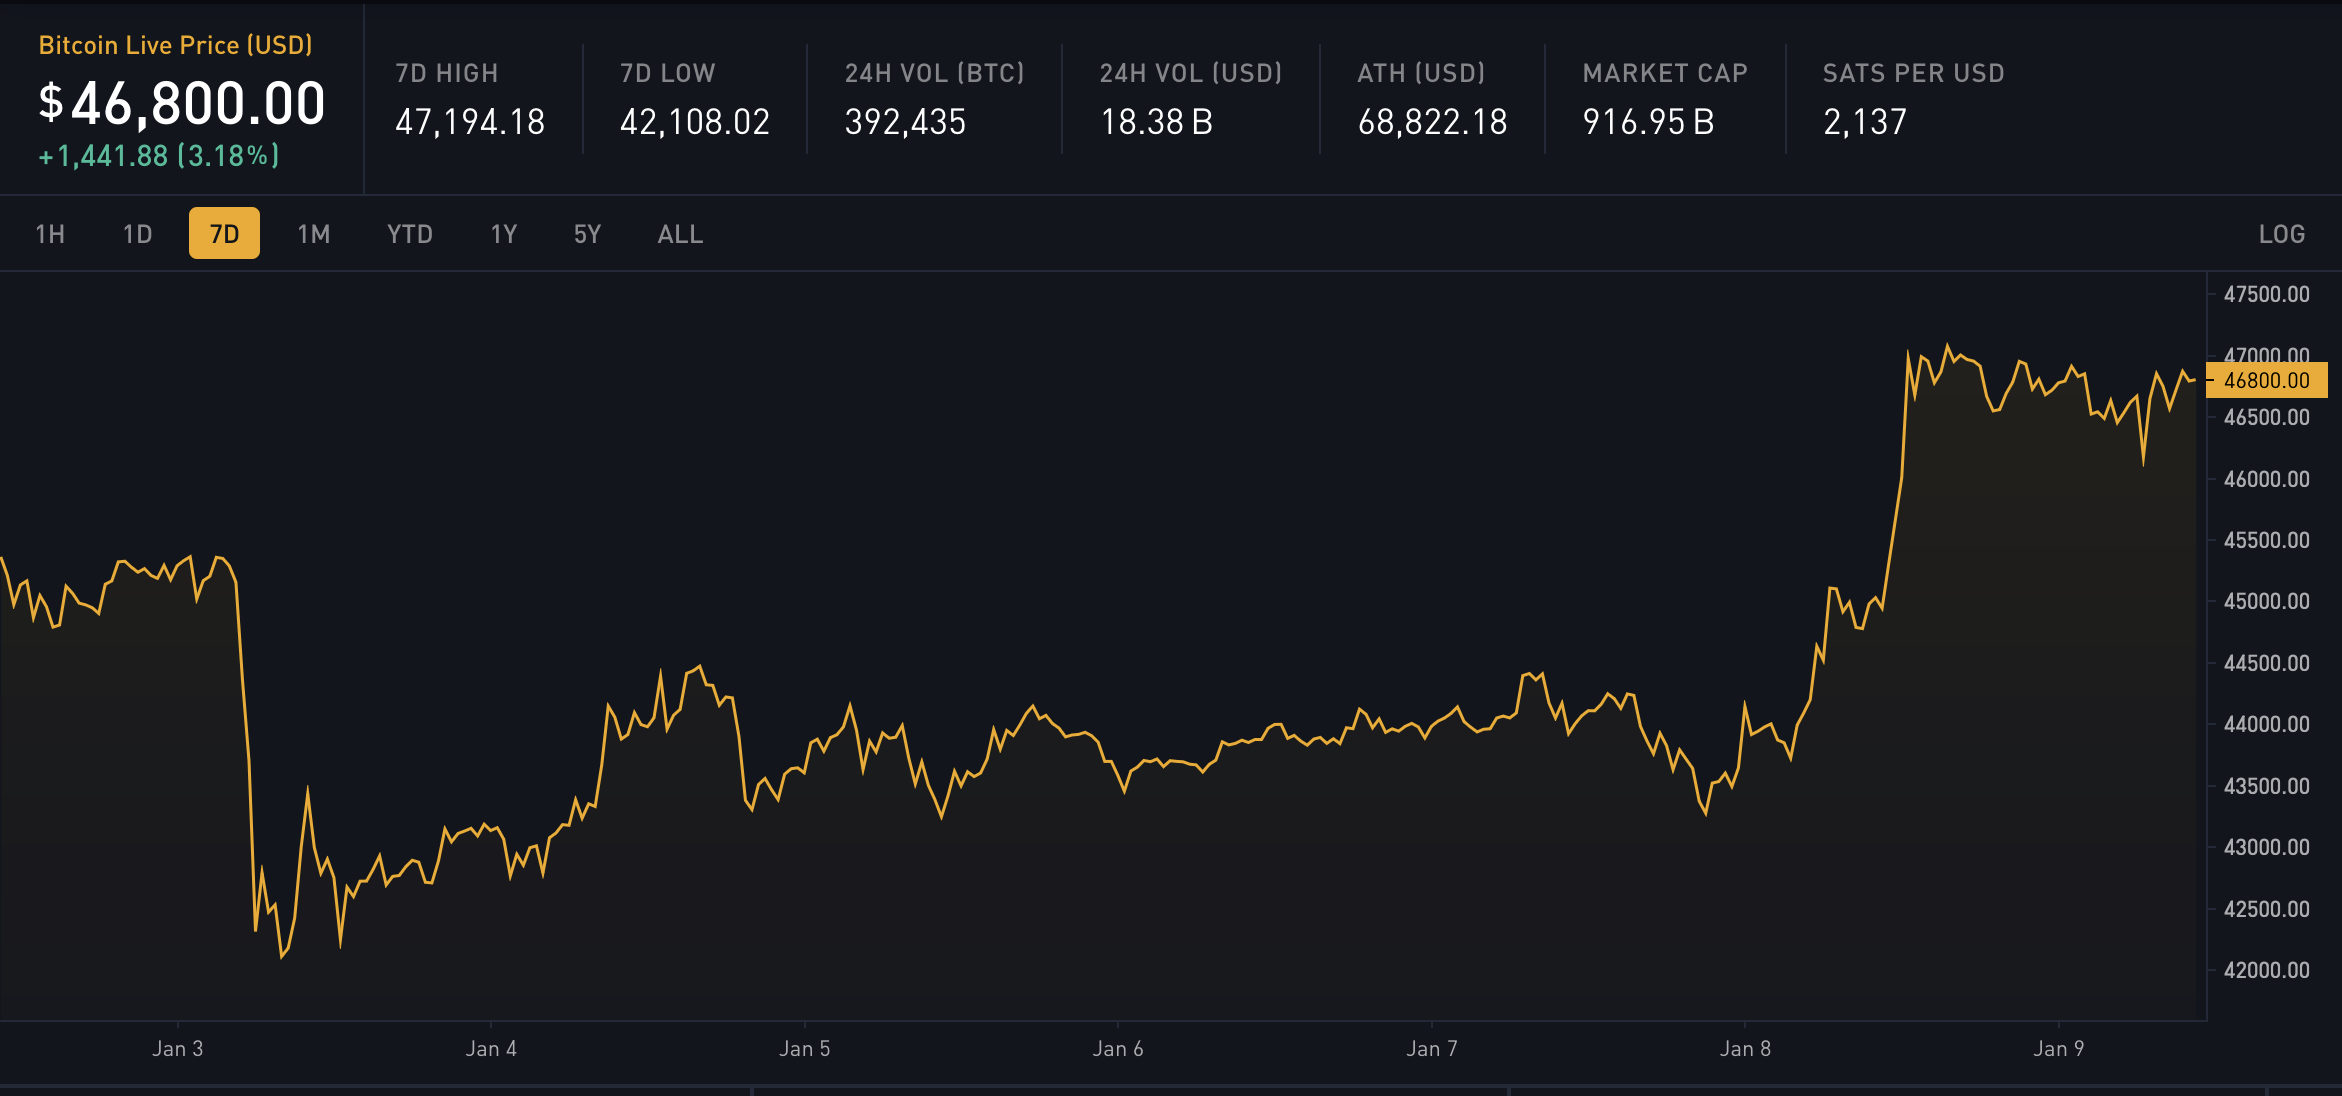Click the ATH (USD) stat

point(1431,122)
